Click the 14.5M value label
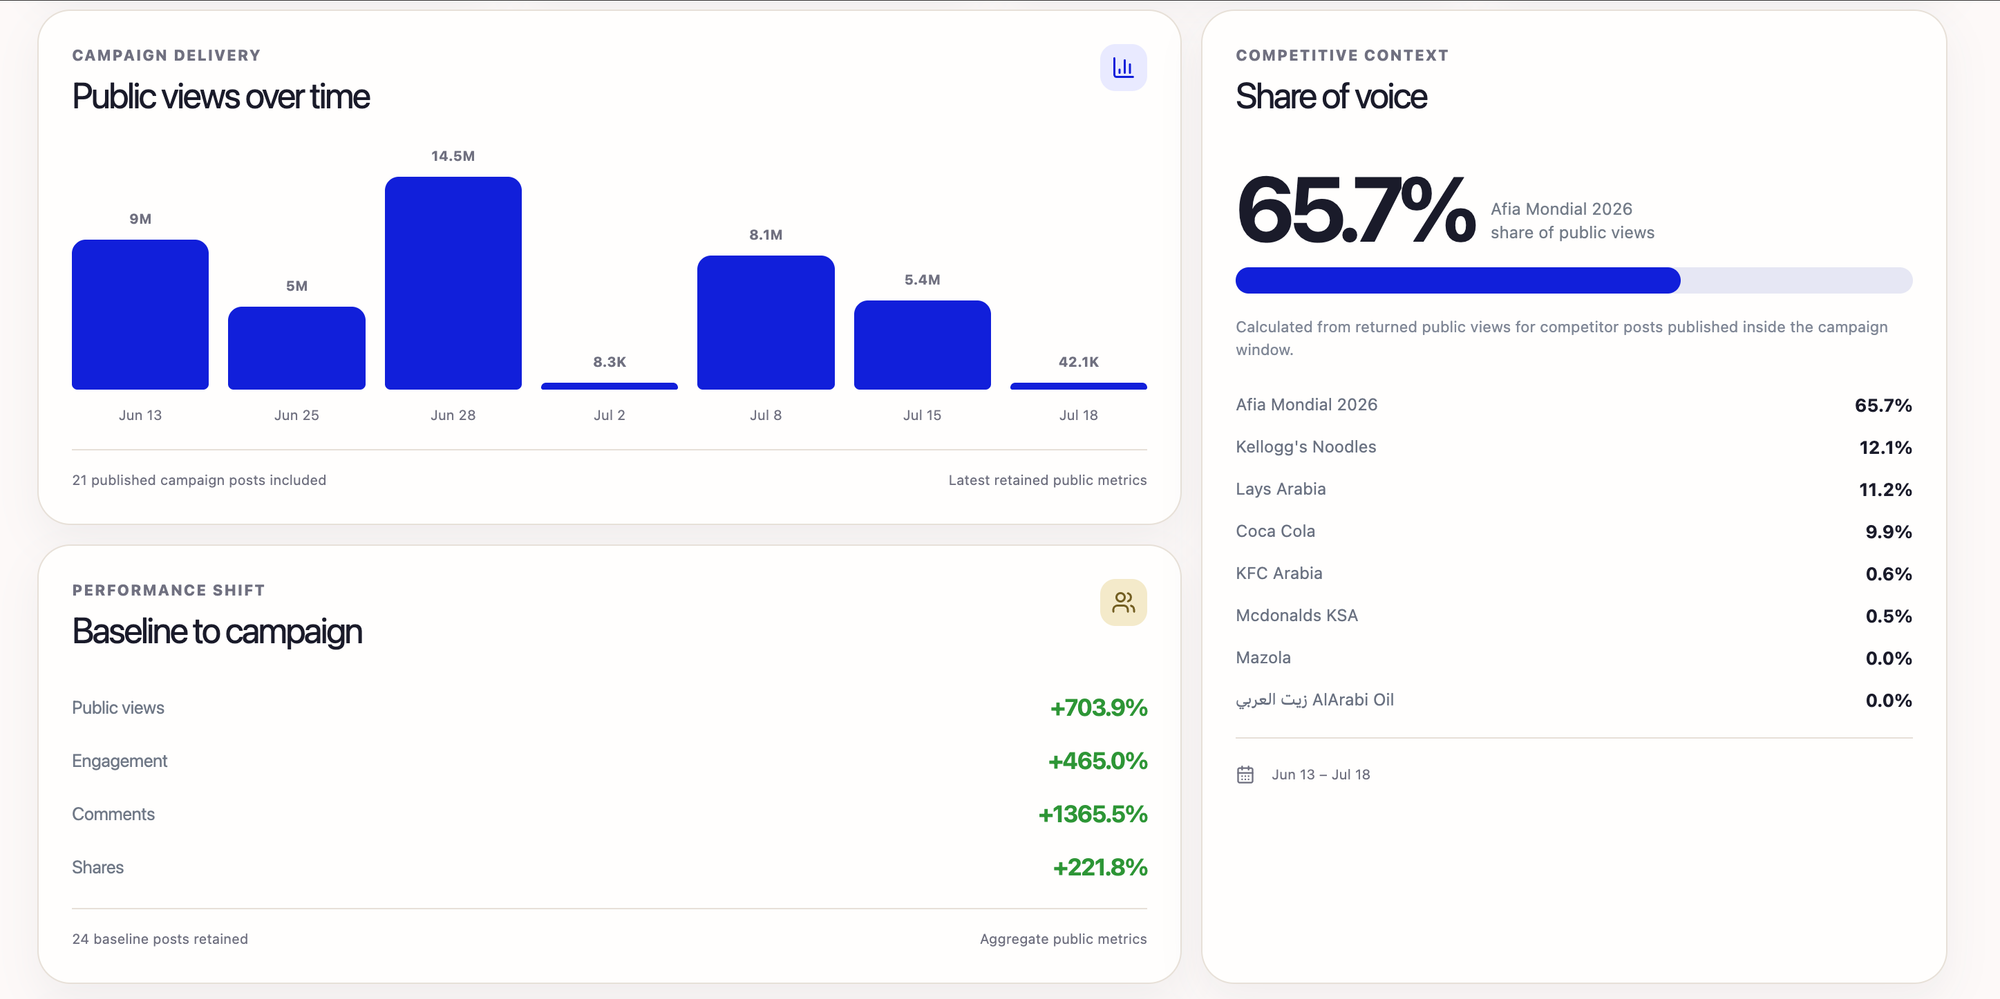Image resolution: width=2000 pixels, height=999 pixels. click(453, 156)
